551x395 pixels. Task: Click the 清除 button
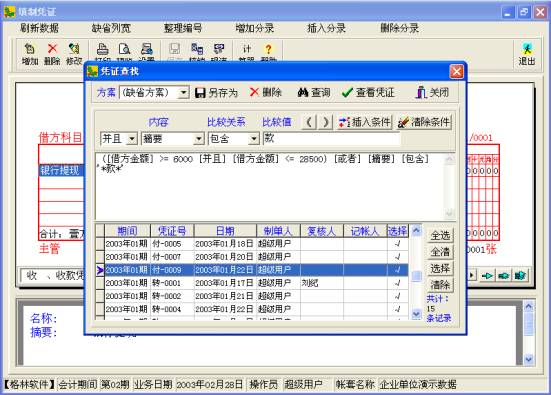point(440,285)
